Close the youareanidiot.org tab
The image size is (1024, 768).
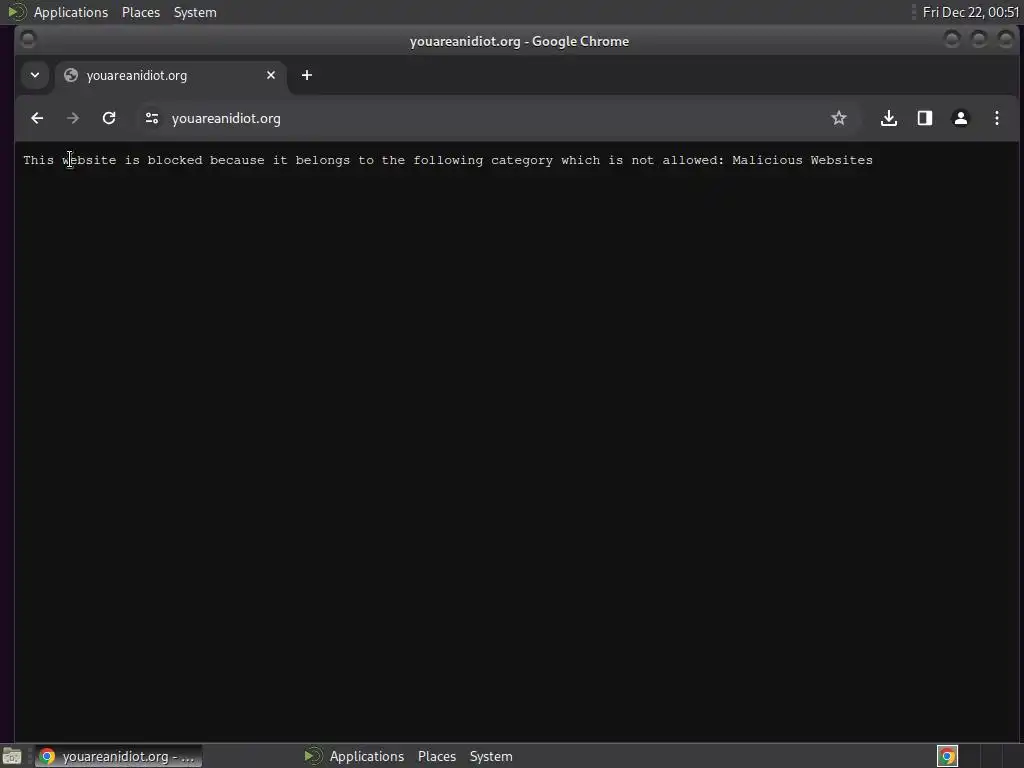(x=271, y=75)
